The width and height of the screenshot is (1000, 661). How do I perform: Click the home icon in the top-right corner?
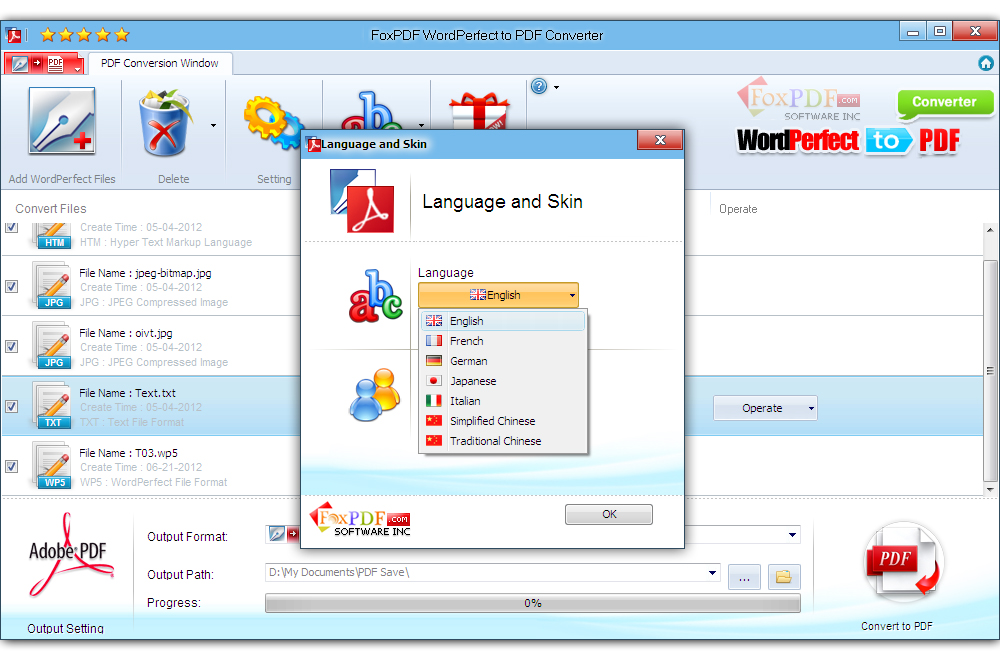point(986,63)
